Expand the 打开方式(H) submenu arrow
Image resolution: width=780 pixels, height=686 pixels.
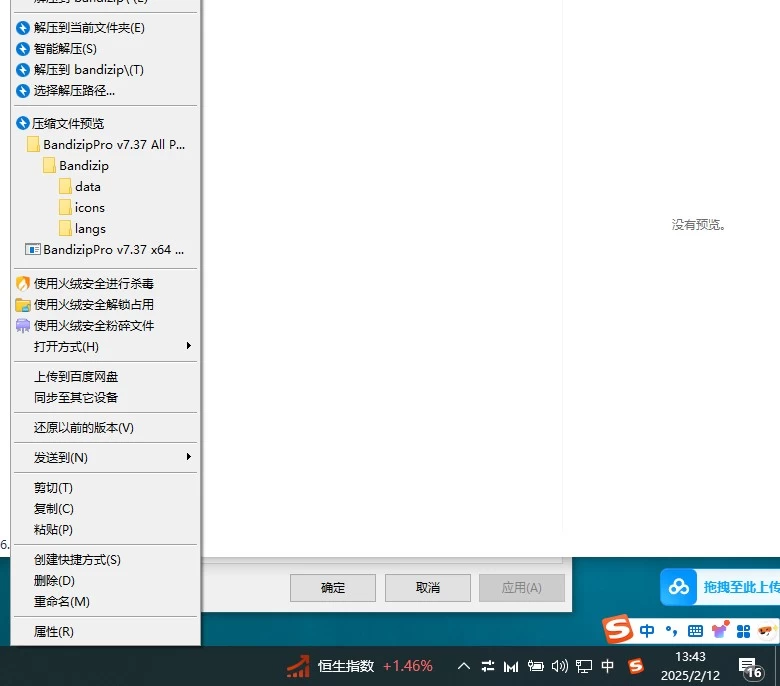[189, 345]
